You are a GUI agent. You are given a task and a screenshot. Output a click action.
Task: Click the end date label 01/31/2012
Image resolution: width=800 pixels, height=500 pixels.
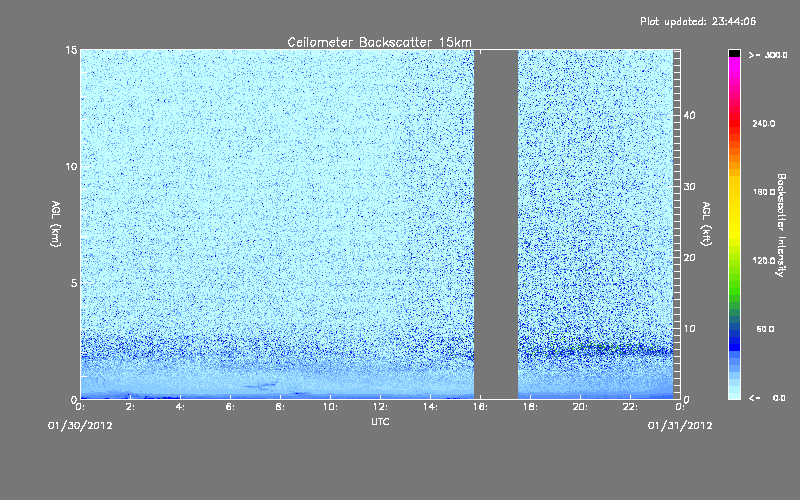680,426
